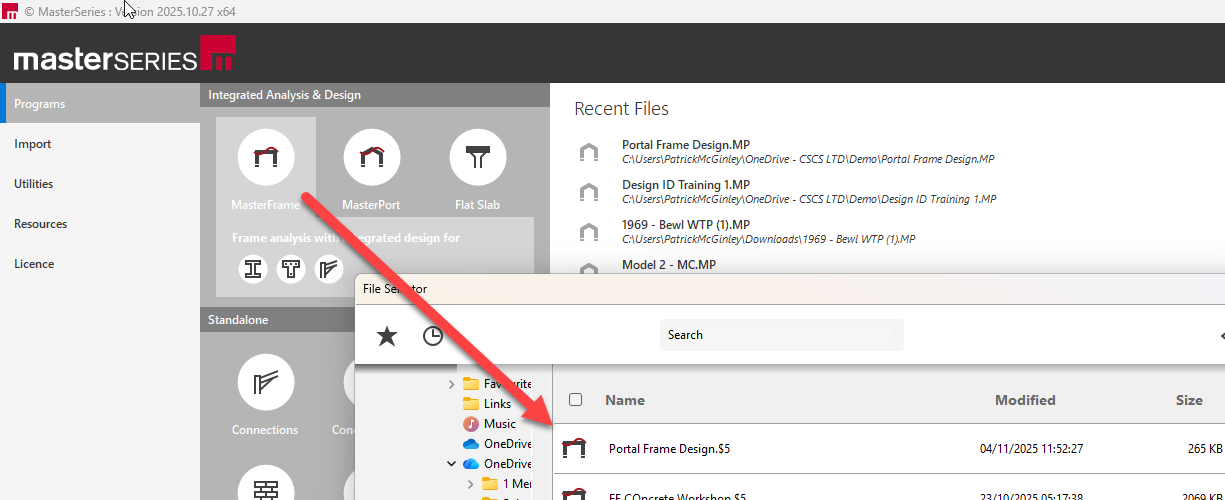Viewport: 1225px width, 500px height.
Task: Click the 265 KB size cell
Action: (1205, 449)
